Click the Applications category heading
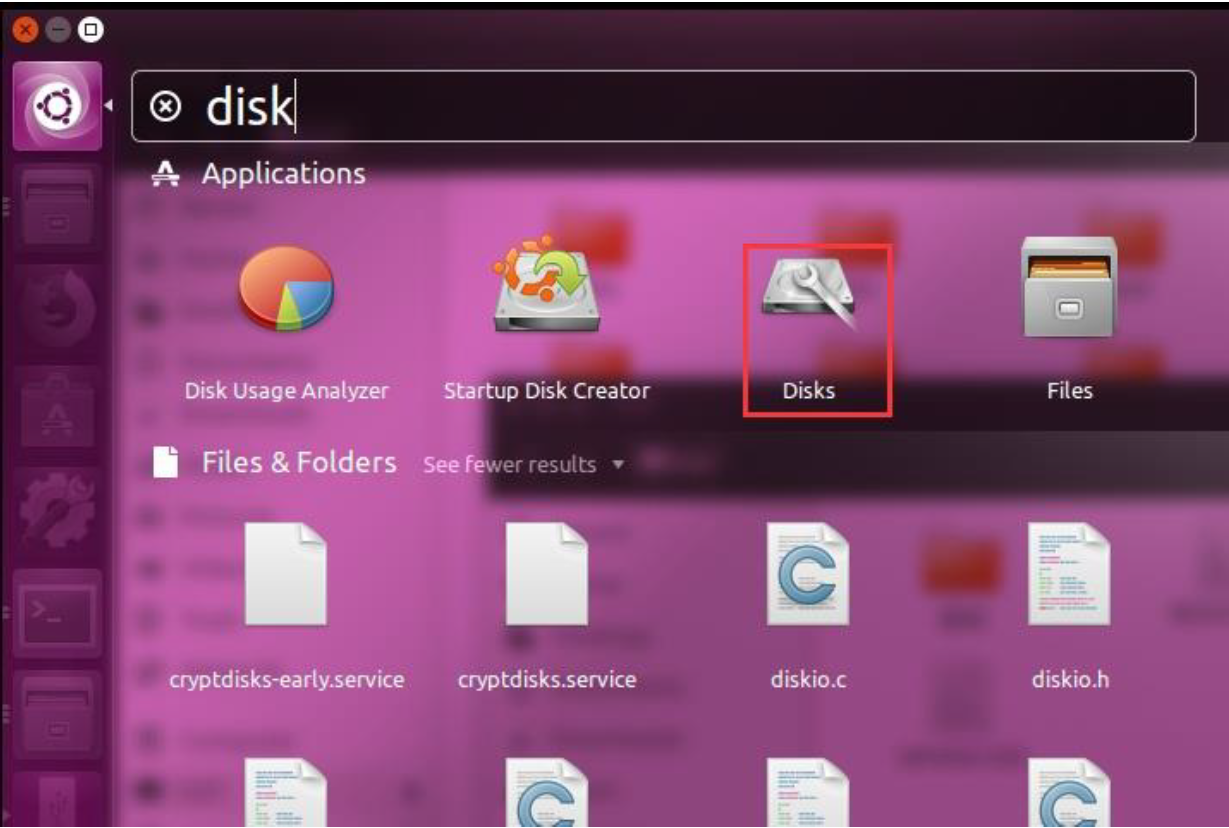 (283, 174)
